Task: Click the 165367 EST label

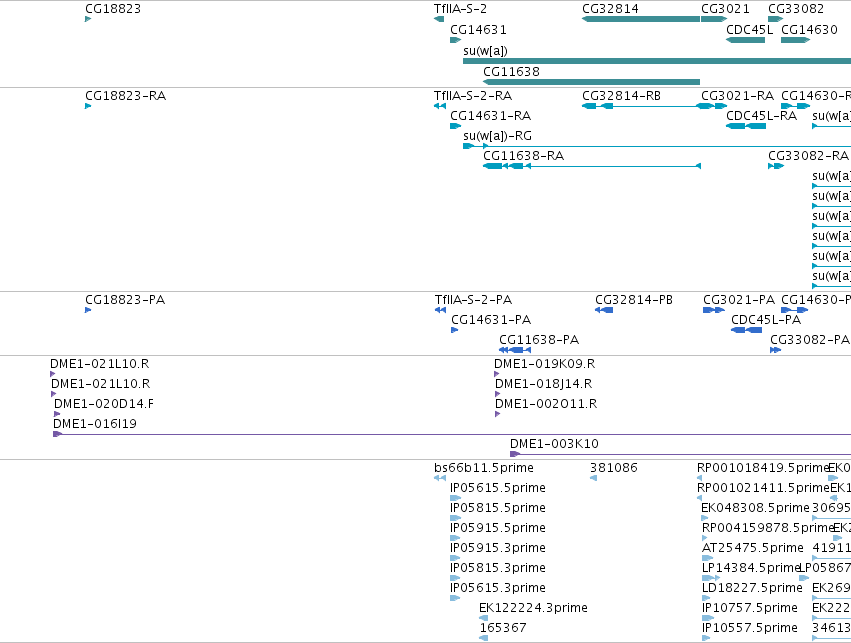Action: (503, 628)
